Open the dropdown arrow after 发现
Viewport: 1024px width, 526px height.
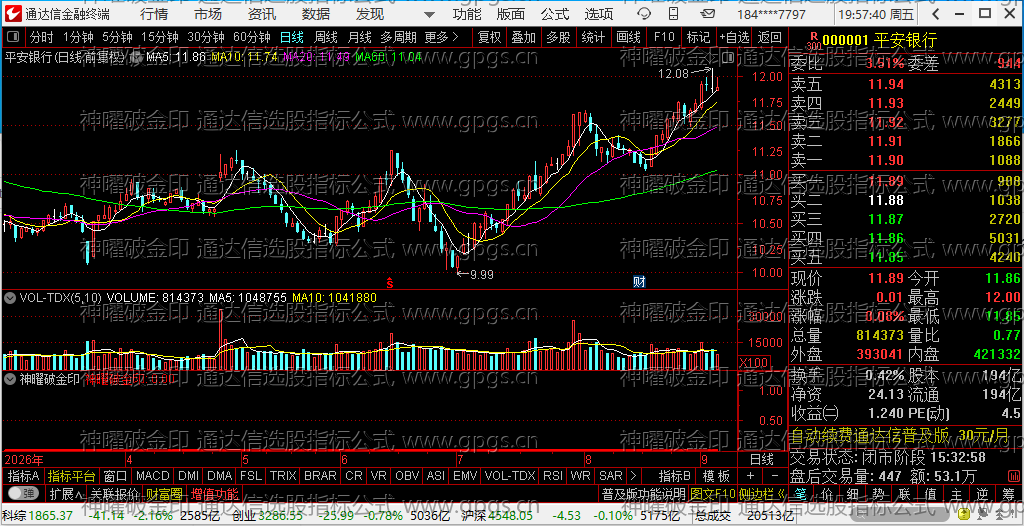[428, 14]
